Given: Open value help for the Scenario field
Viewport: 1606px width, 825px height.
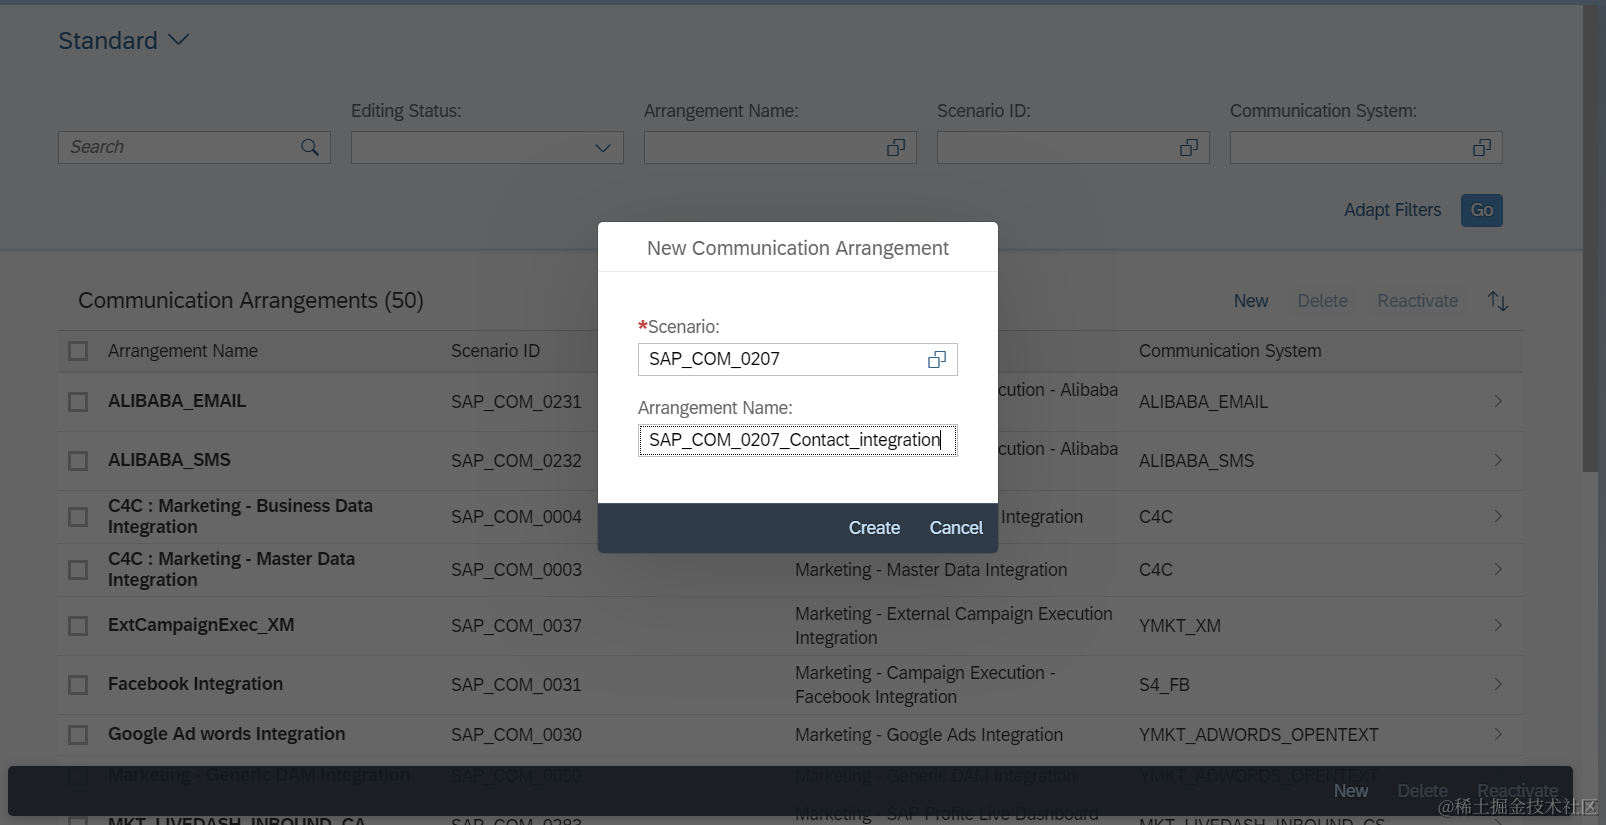Looking at the screenshot, I should click(937, 360).
